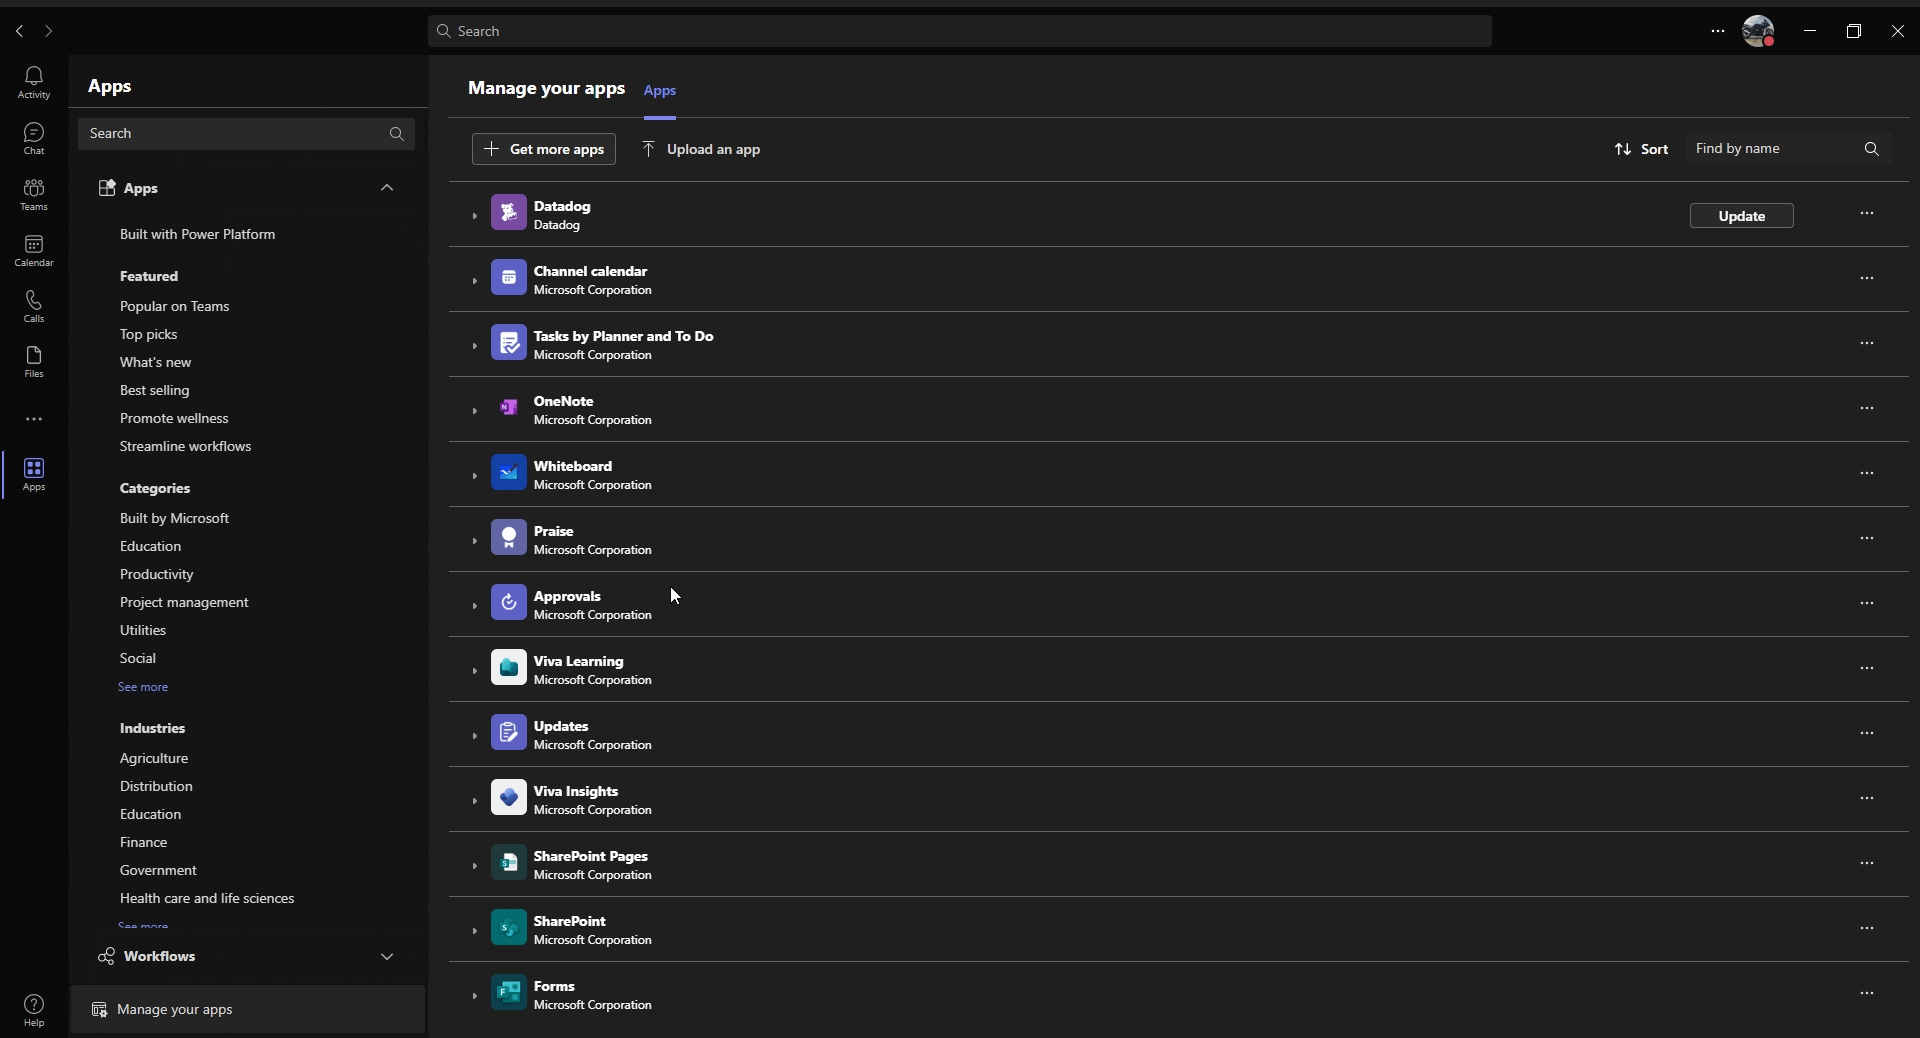Click Upload an app
Viewport: 1920px width, 1038px height.
(701, 149)
